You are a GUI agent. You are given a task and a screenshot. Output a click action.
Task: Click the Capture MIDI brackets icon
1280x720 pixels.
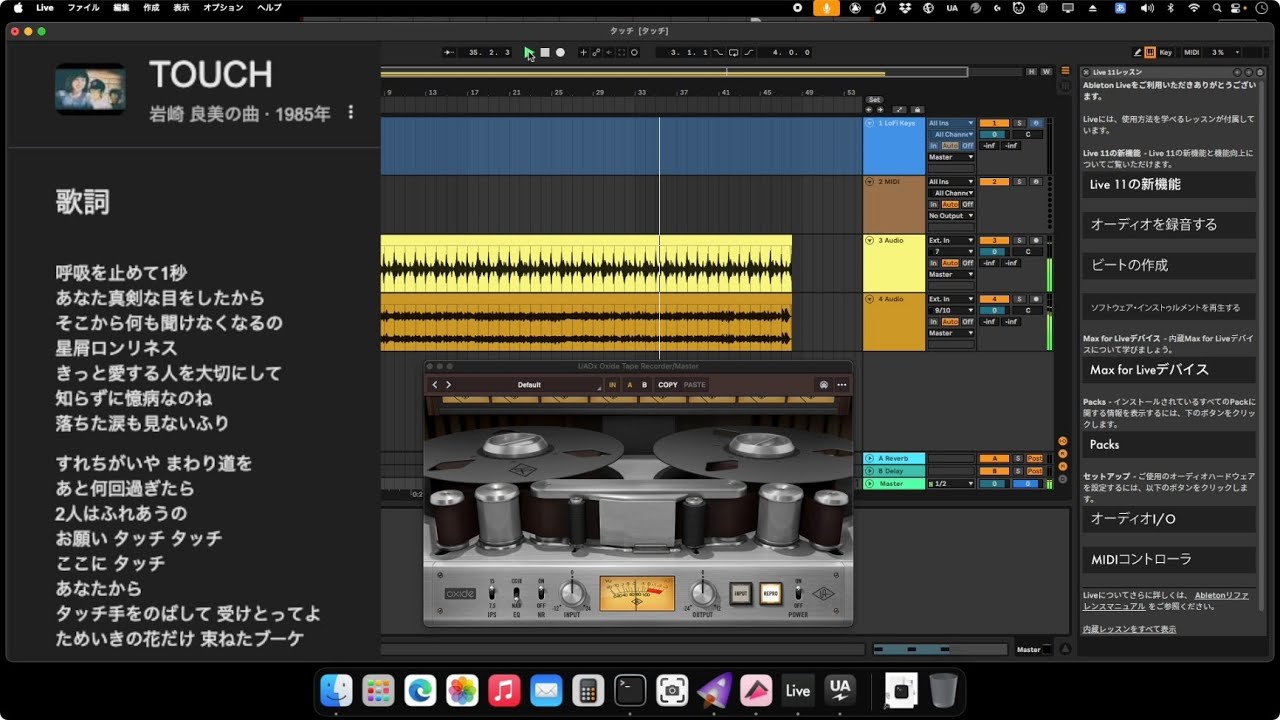621,52
